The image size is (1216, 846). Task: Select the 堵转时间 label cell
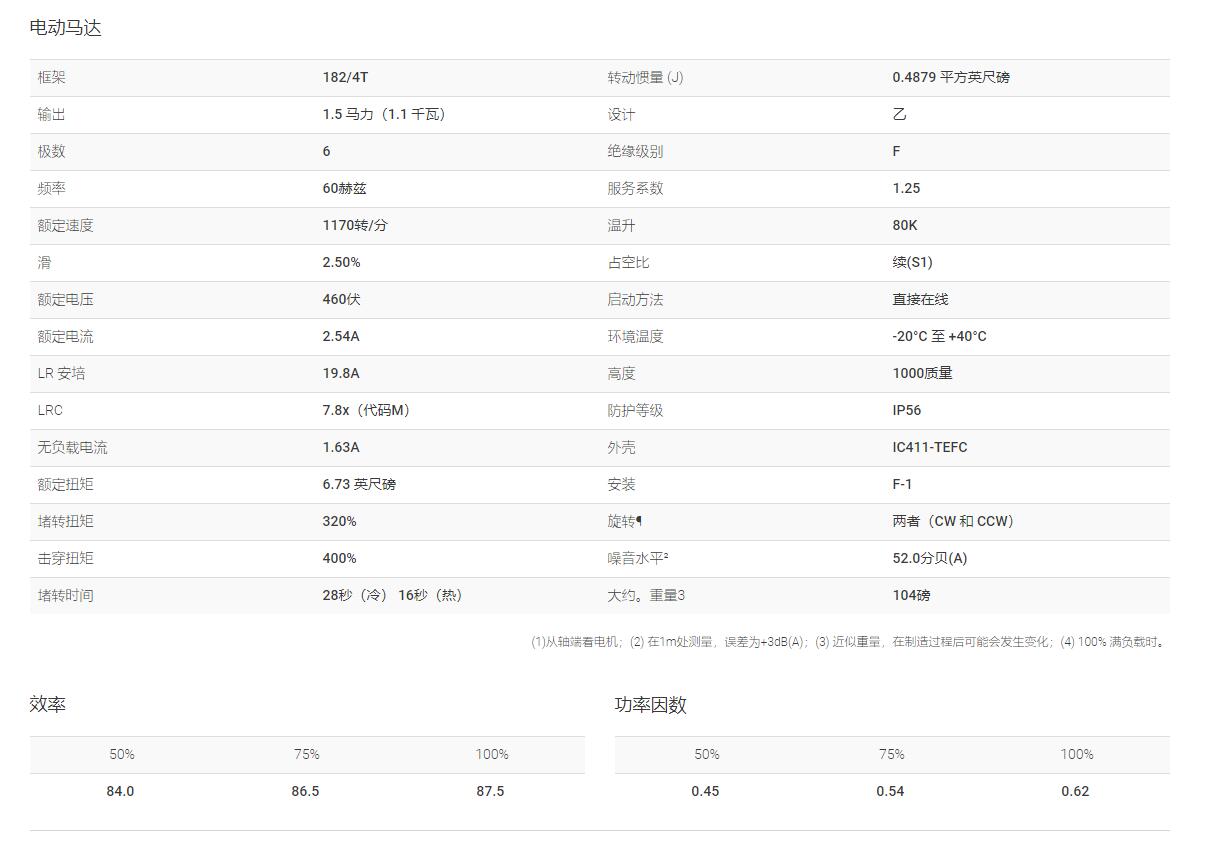(65, 595)
